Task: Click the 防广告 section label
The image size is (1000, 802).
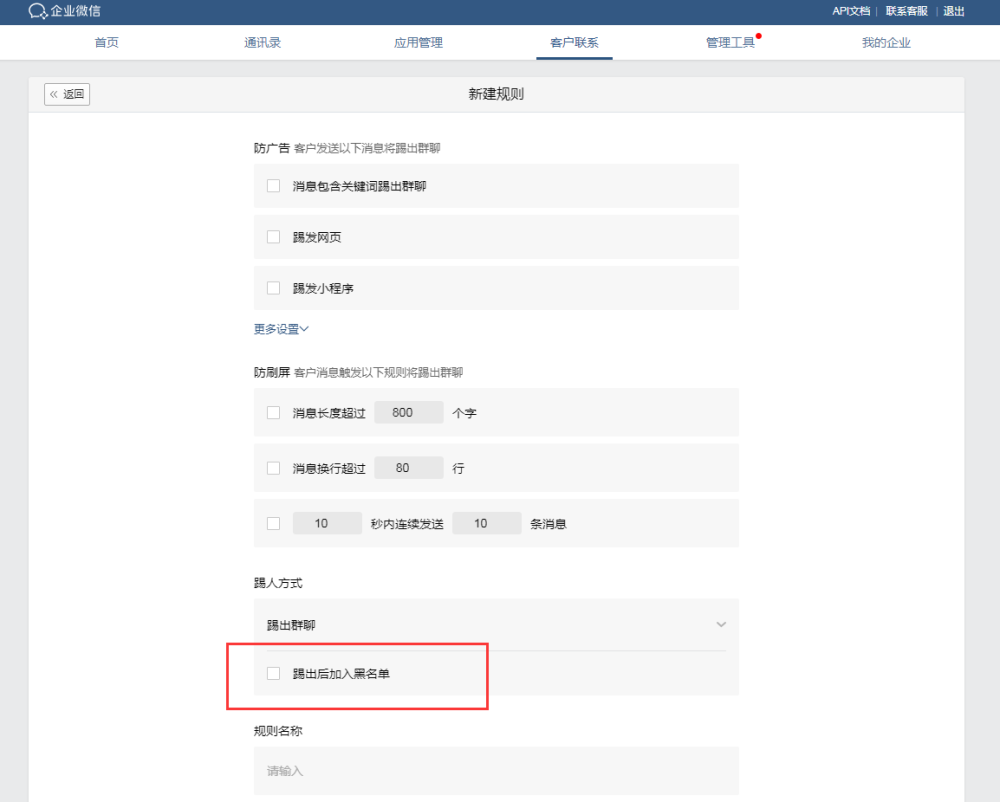Action: (x=272, y=148)
